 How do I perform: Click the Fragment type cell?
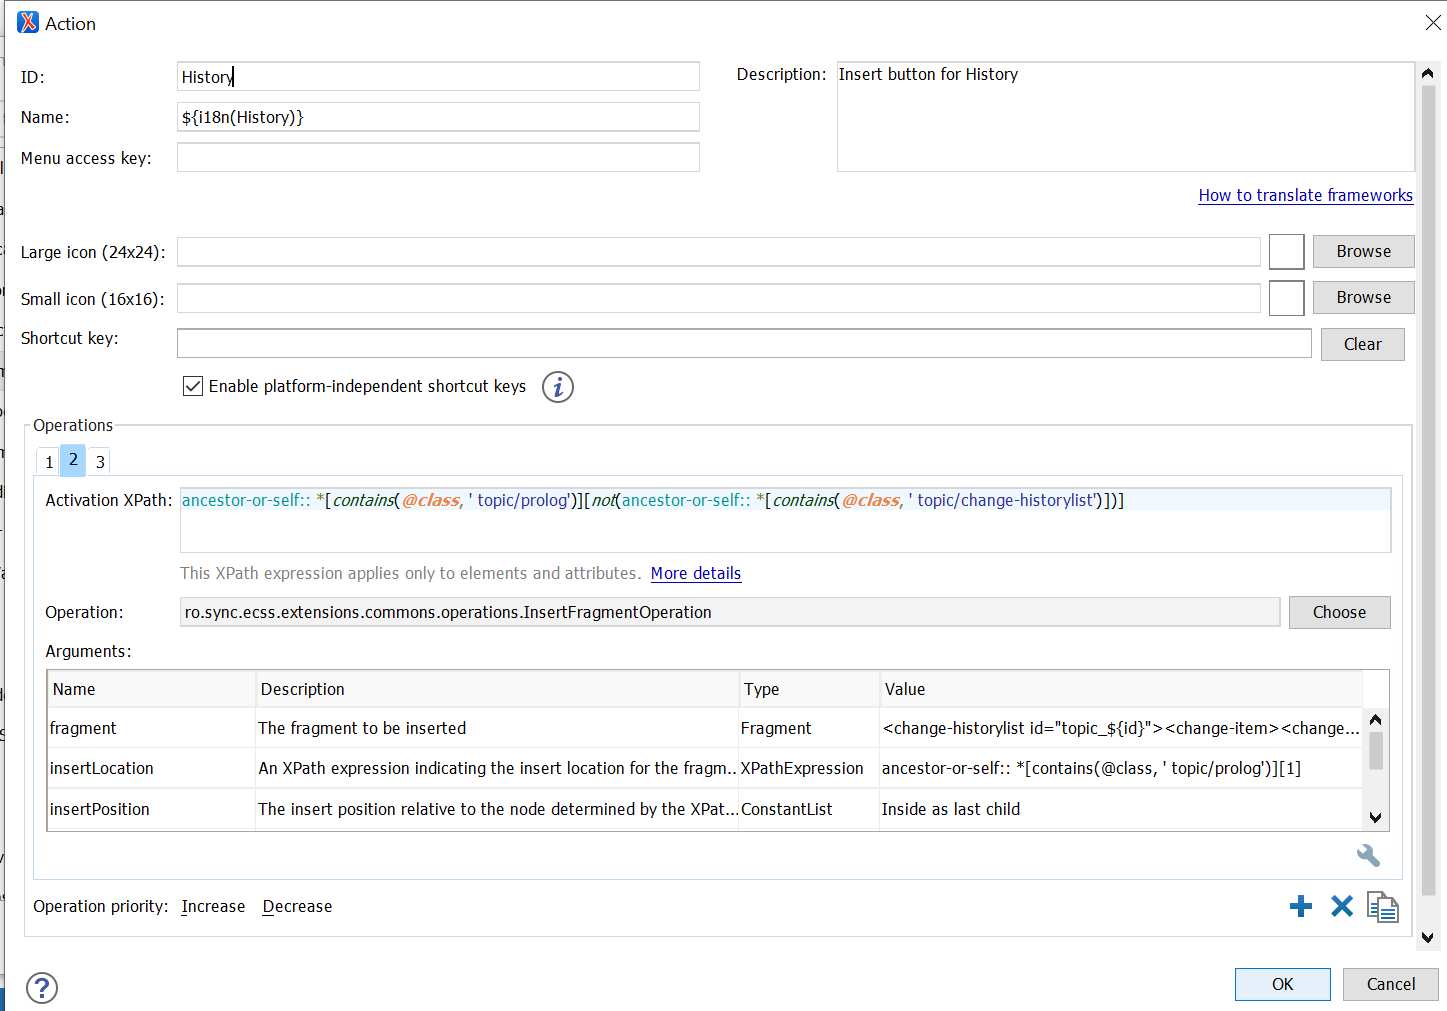click(x=809, y=728)
